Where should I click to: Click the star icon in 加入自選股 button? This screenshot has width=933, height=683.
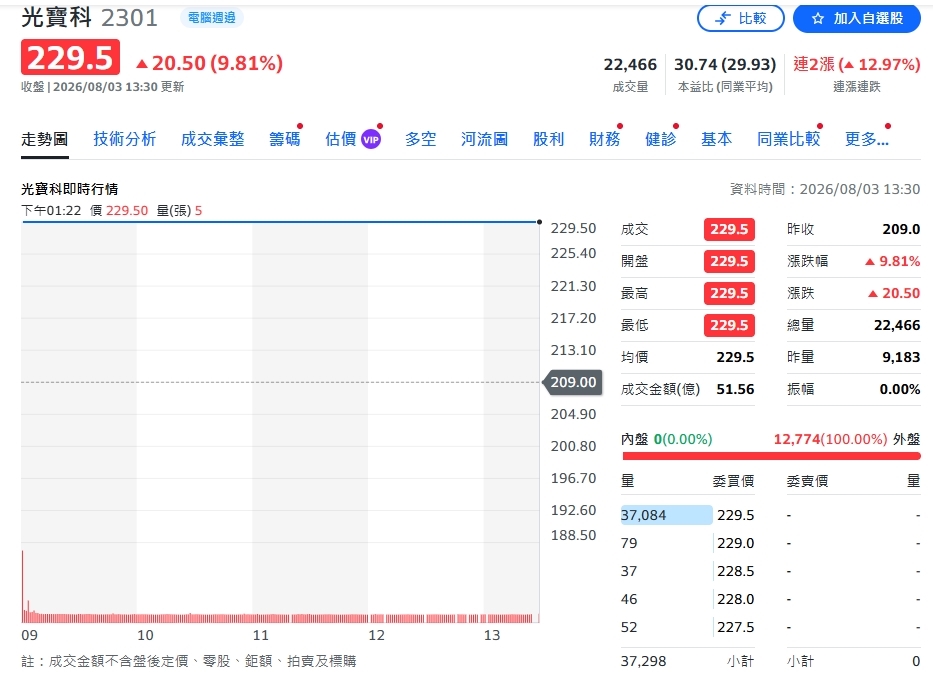[x=818, y=18]
